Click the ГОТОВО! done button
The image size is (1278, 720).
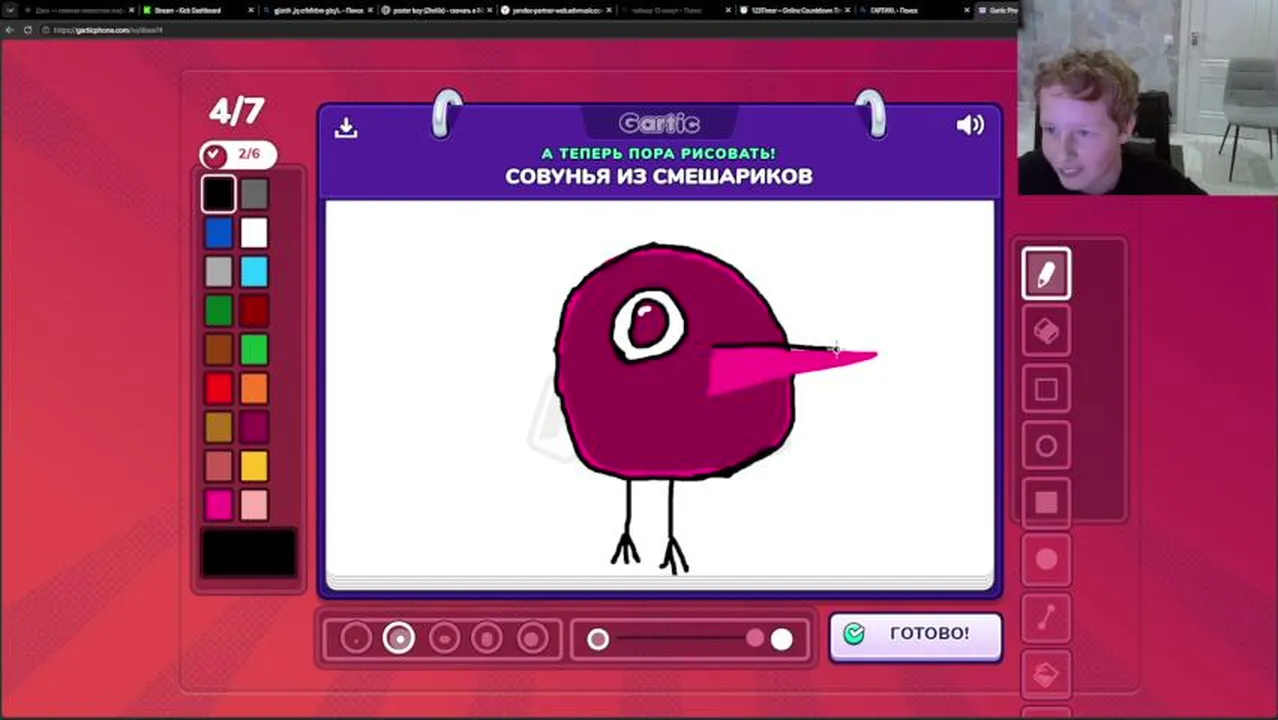coord(915,635)
